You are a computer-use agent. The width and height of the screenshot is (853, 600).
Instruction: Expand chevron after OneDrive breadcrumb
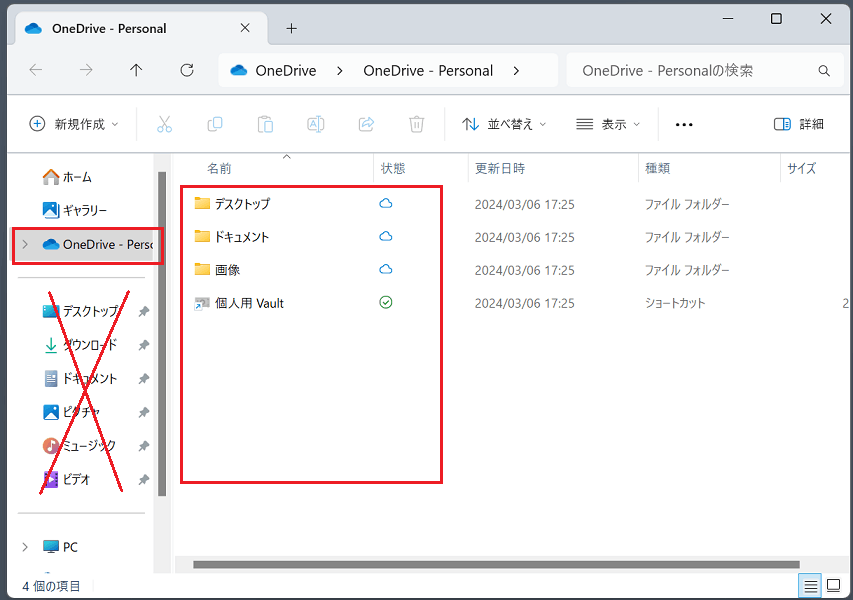tap(340, 71)
